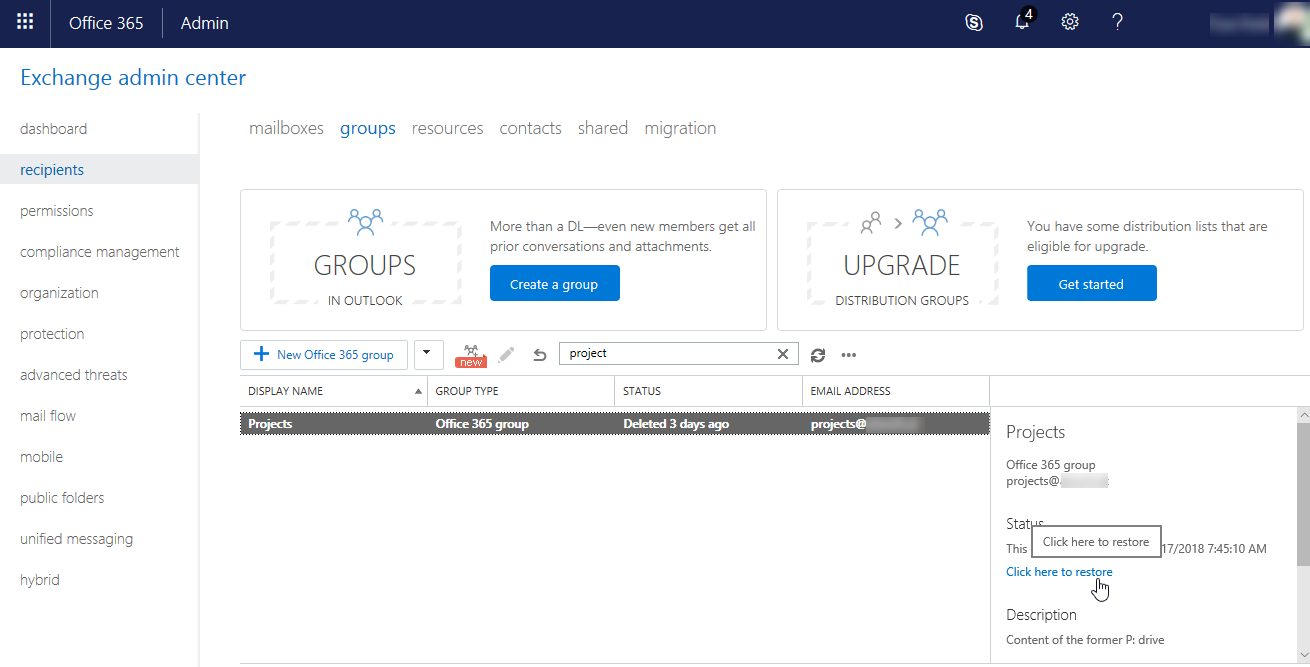Viewport: 1310px width, 667px height.
Task: Click the help question mark icon
Action: coord(1118,22)
